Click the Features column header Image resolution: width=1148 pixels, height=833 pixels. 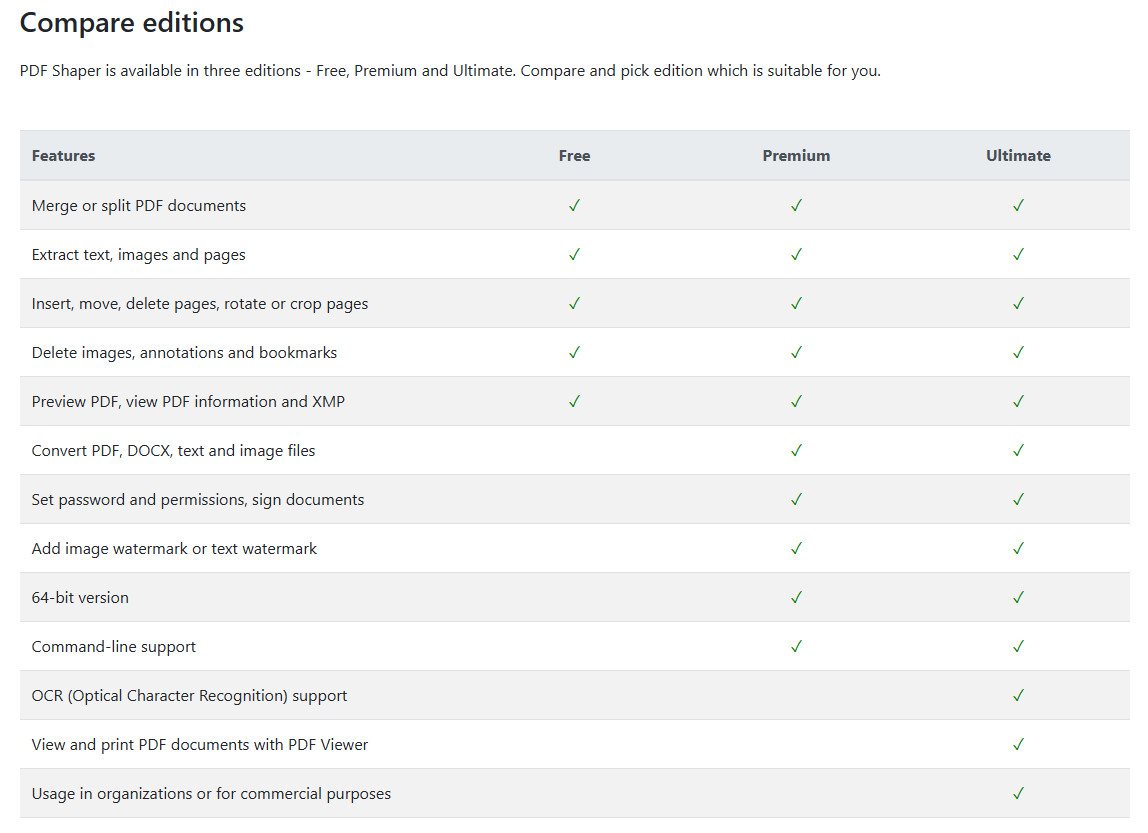(63, 156)
